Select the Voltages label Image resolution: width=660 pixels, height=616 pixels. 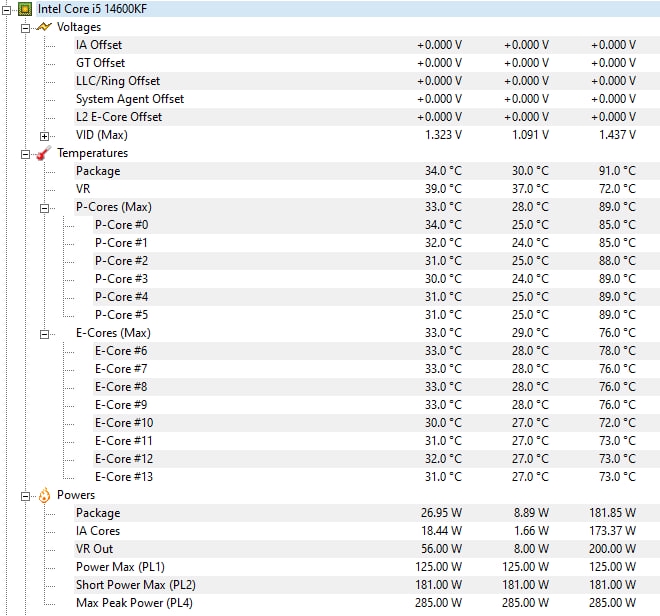pos(79,27)
